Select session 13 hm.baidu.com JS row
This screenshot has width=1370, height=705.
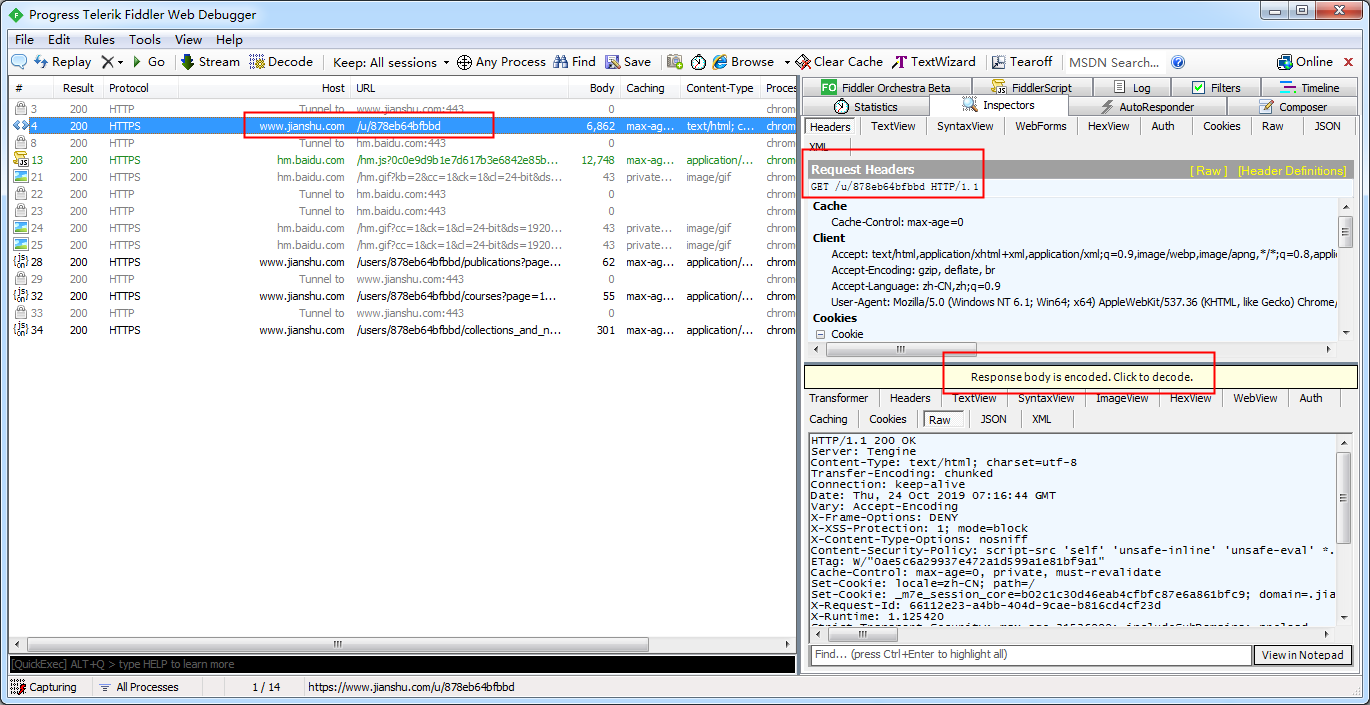(x=402, y=160)
